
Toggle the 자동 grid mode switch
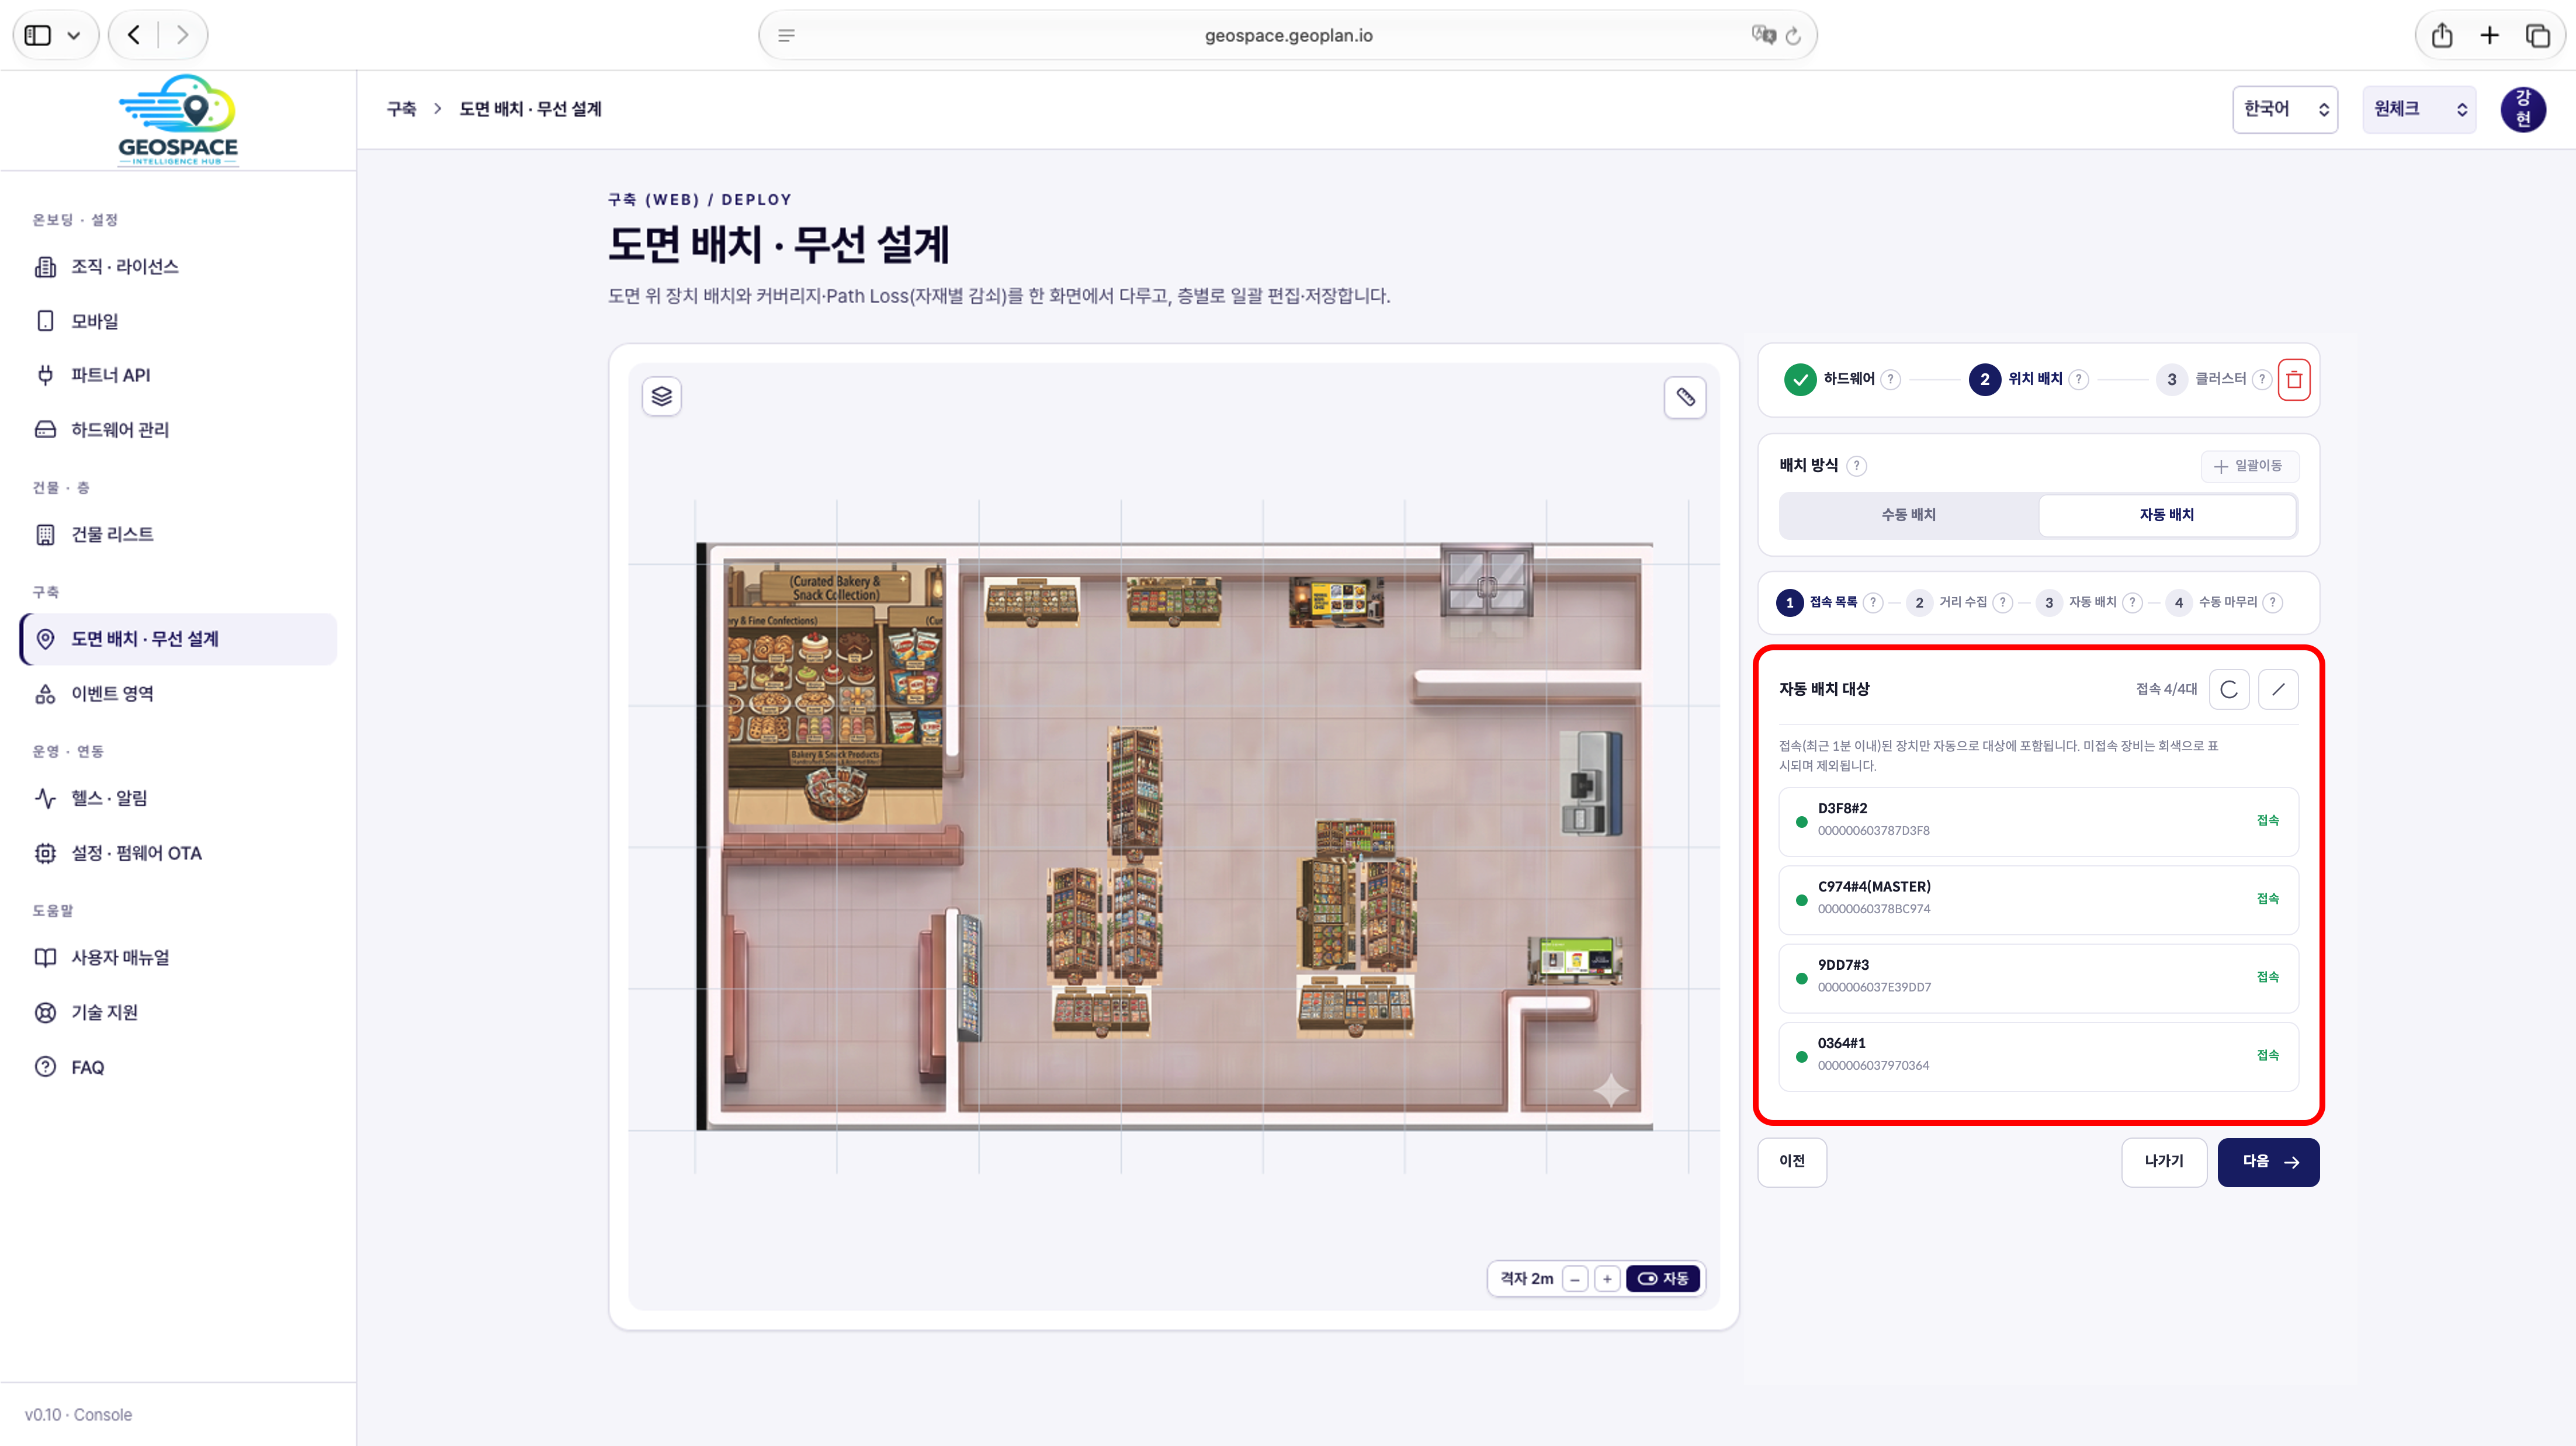tap(1663, 1279)
